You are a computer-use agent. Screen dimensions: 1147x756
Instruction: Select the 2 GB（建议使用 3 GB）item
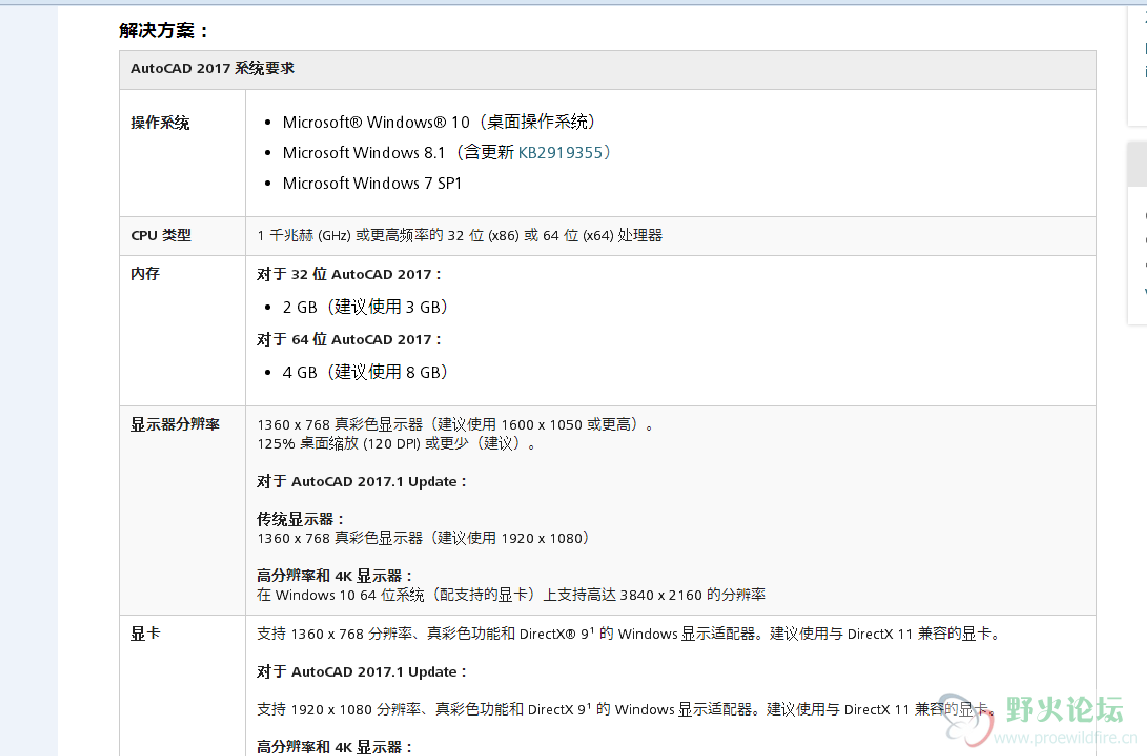click(x=365, y=307)
